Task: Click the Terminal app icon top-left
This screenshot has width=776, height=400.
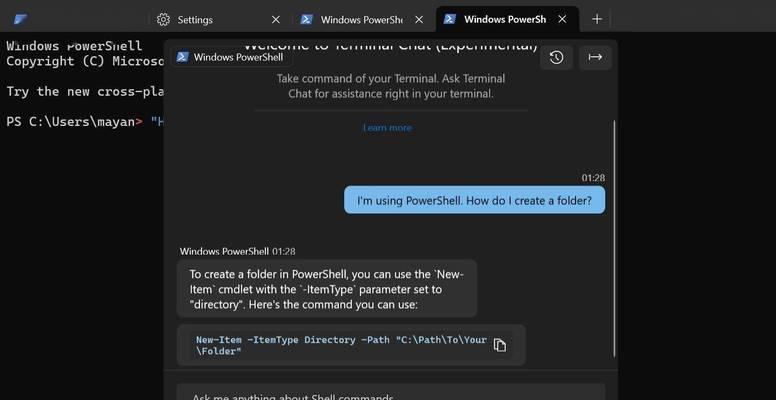Action: pyautogui.click(x=21, y=19)
